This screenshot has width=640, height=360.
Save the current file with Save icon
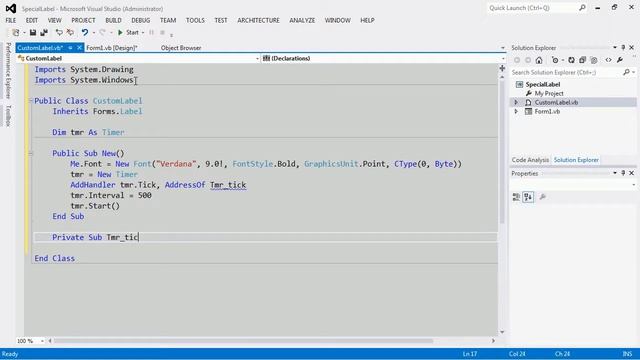coord(33,32)
